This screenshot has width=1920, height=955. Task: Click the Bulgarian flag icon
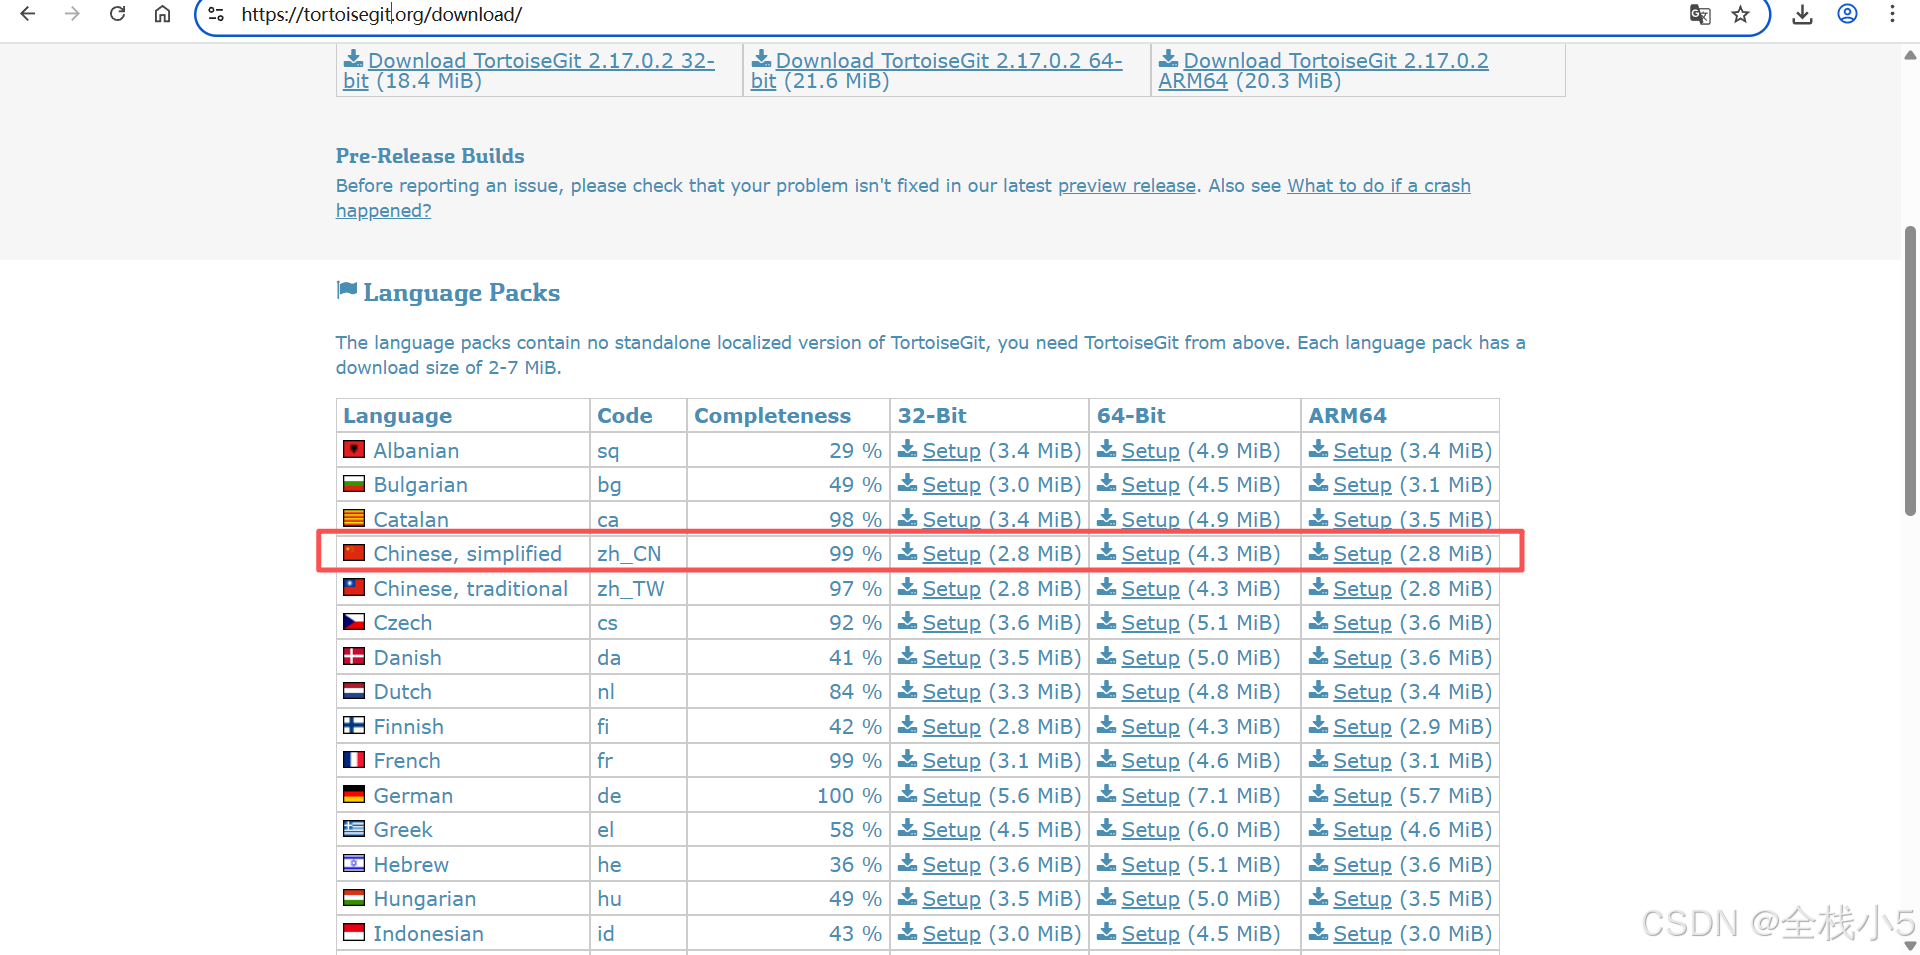click(354, 484)
